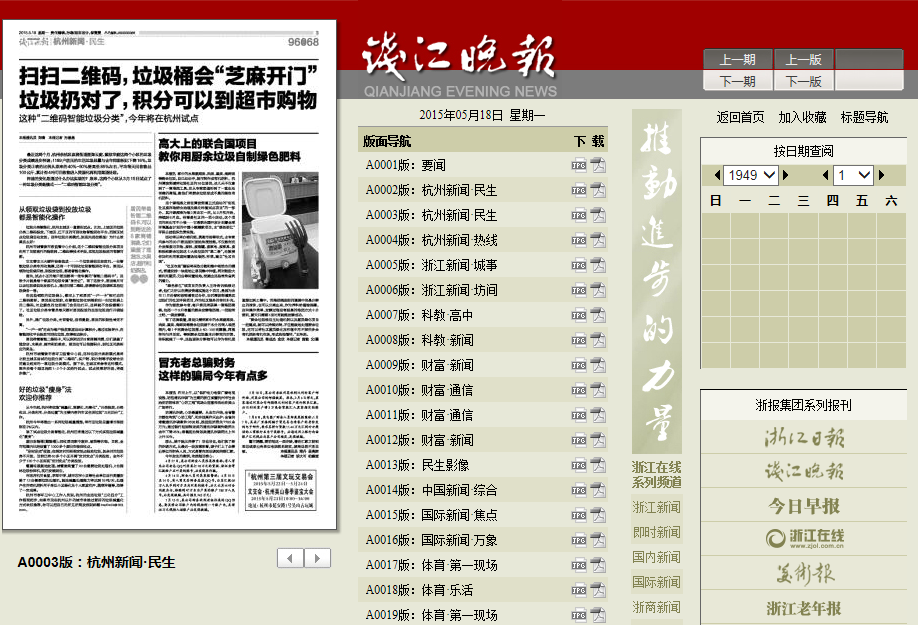The image size is (918, 625).
Task: Open A0007版：科教·高中 page
Action: point(419,315)
